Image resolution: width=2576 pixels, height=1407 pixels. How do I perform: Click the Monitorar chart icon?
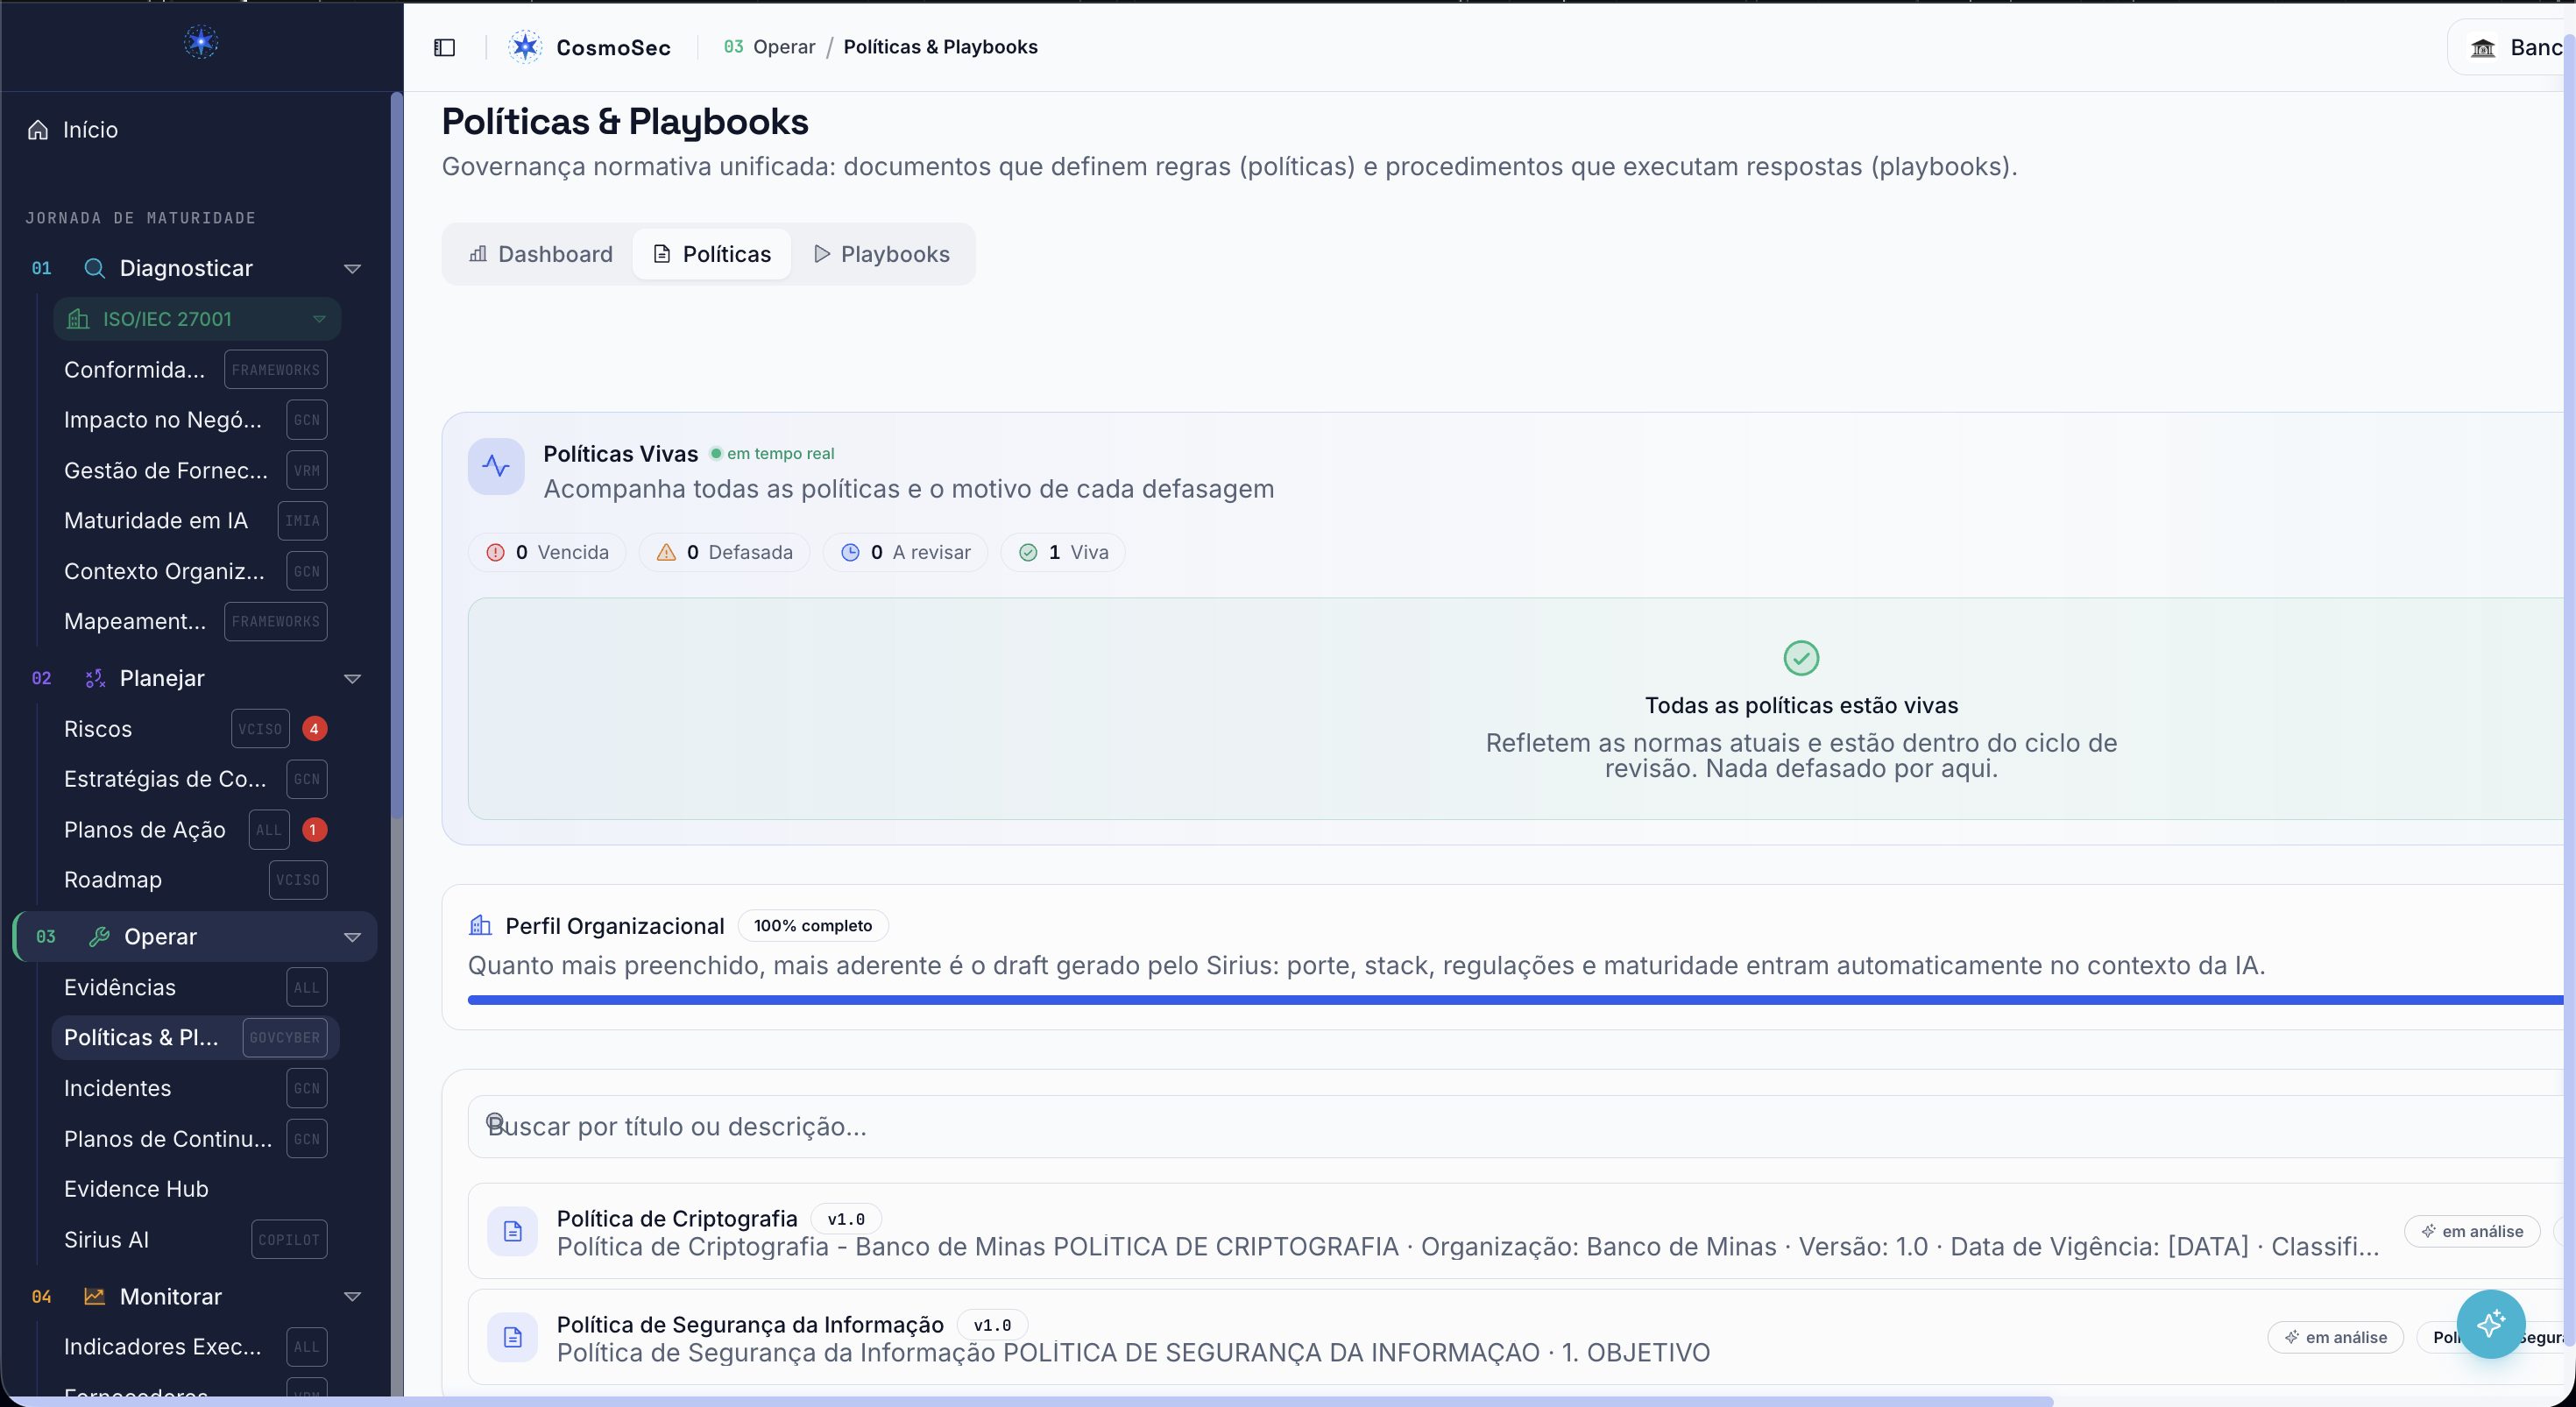pos(95,1297)
